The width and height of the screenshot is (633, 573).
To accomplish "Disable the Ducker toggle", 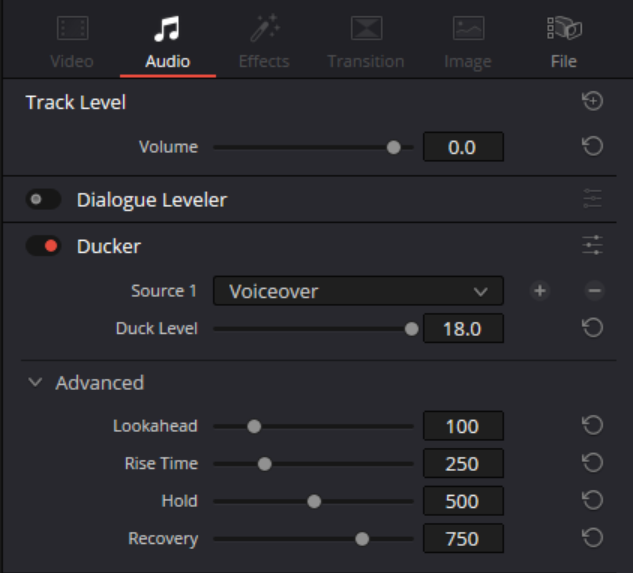I will click(43, 246).
